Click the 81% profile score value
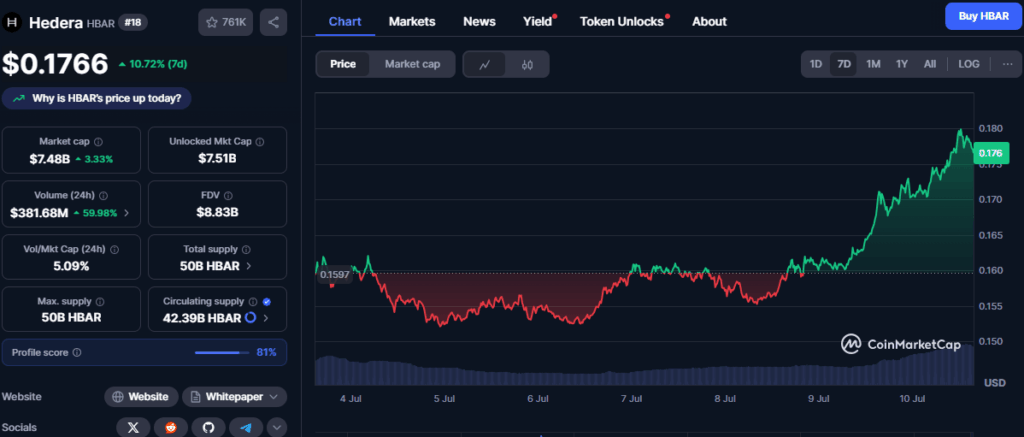The height and width of the screenshot is (437, 1024). click(266, 353)
